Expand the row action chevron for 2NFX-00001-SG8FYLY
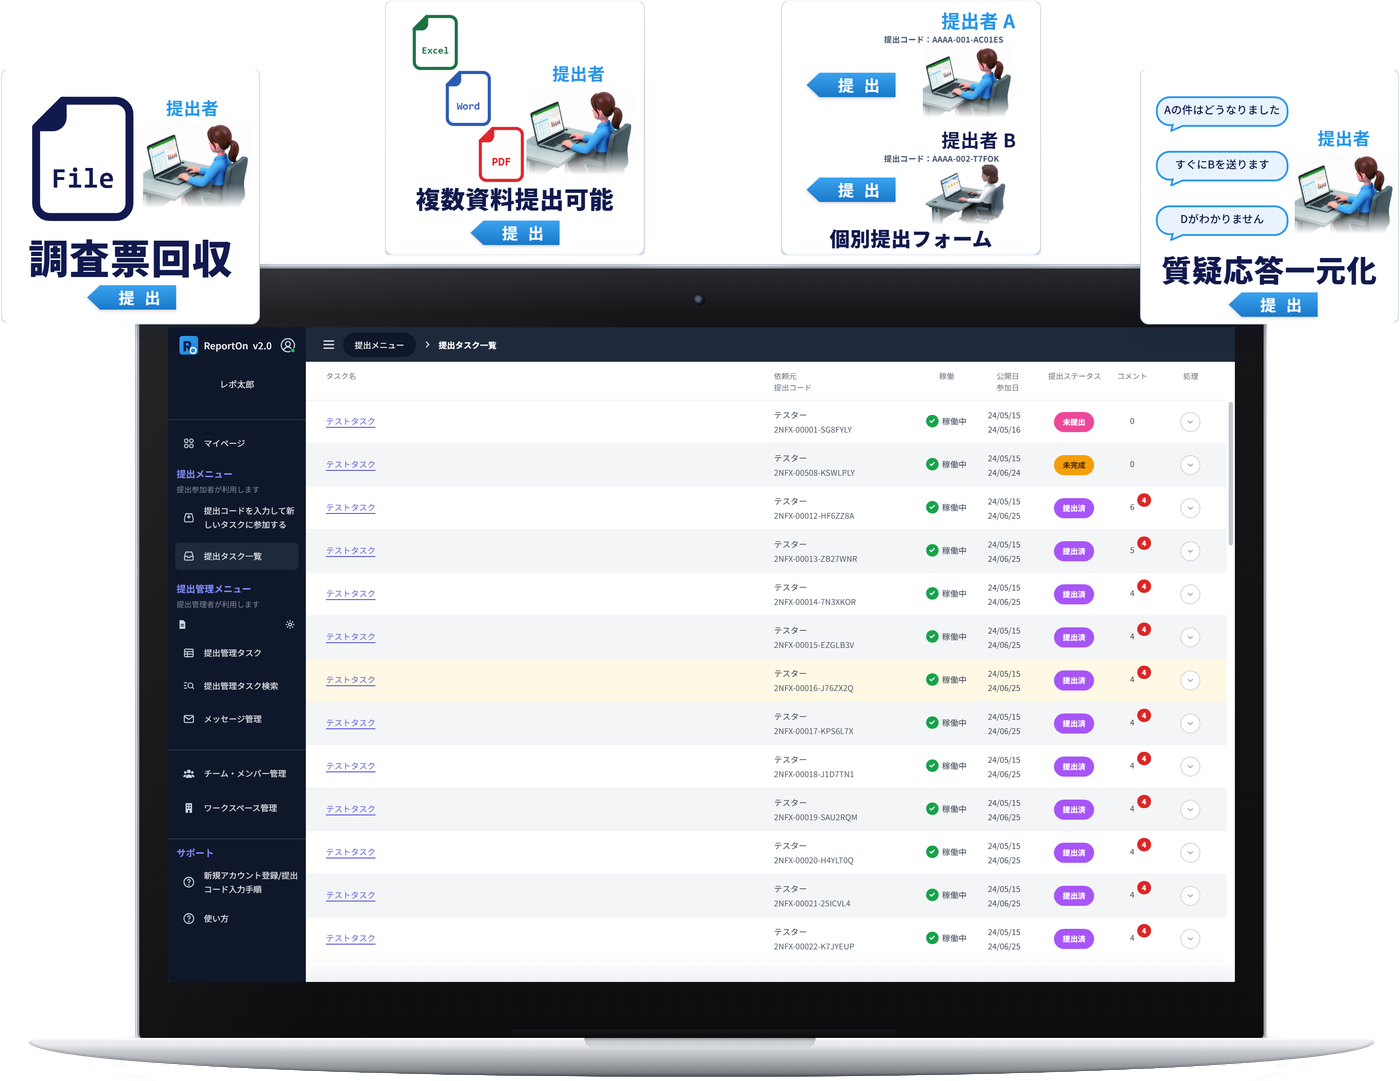1400x1081 pixels. (1190, 422)
